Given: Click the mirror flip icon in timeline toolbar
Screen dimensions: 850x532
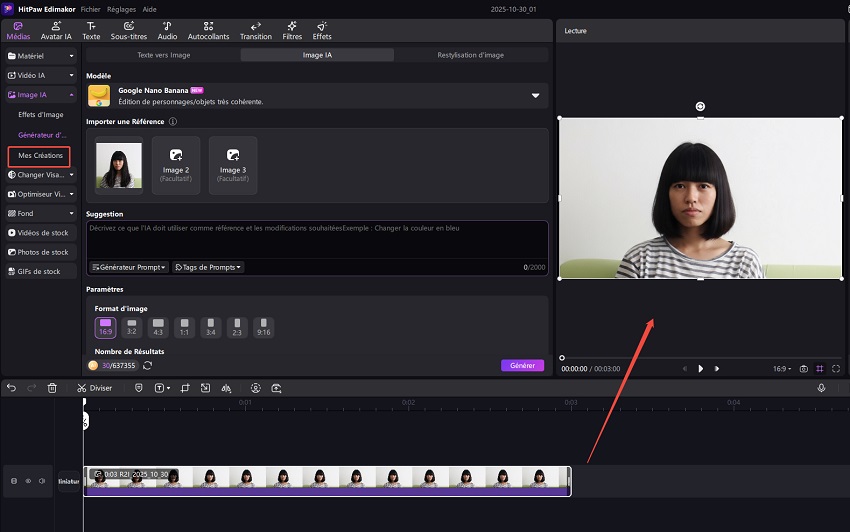Looking at the screenshot, I should [x=226, y=387].
